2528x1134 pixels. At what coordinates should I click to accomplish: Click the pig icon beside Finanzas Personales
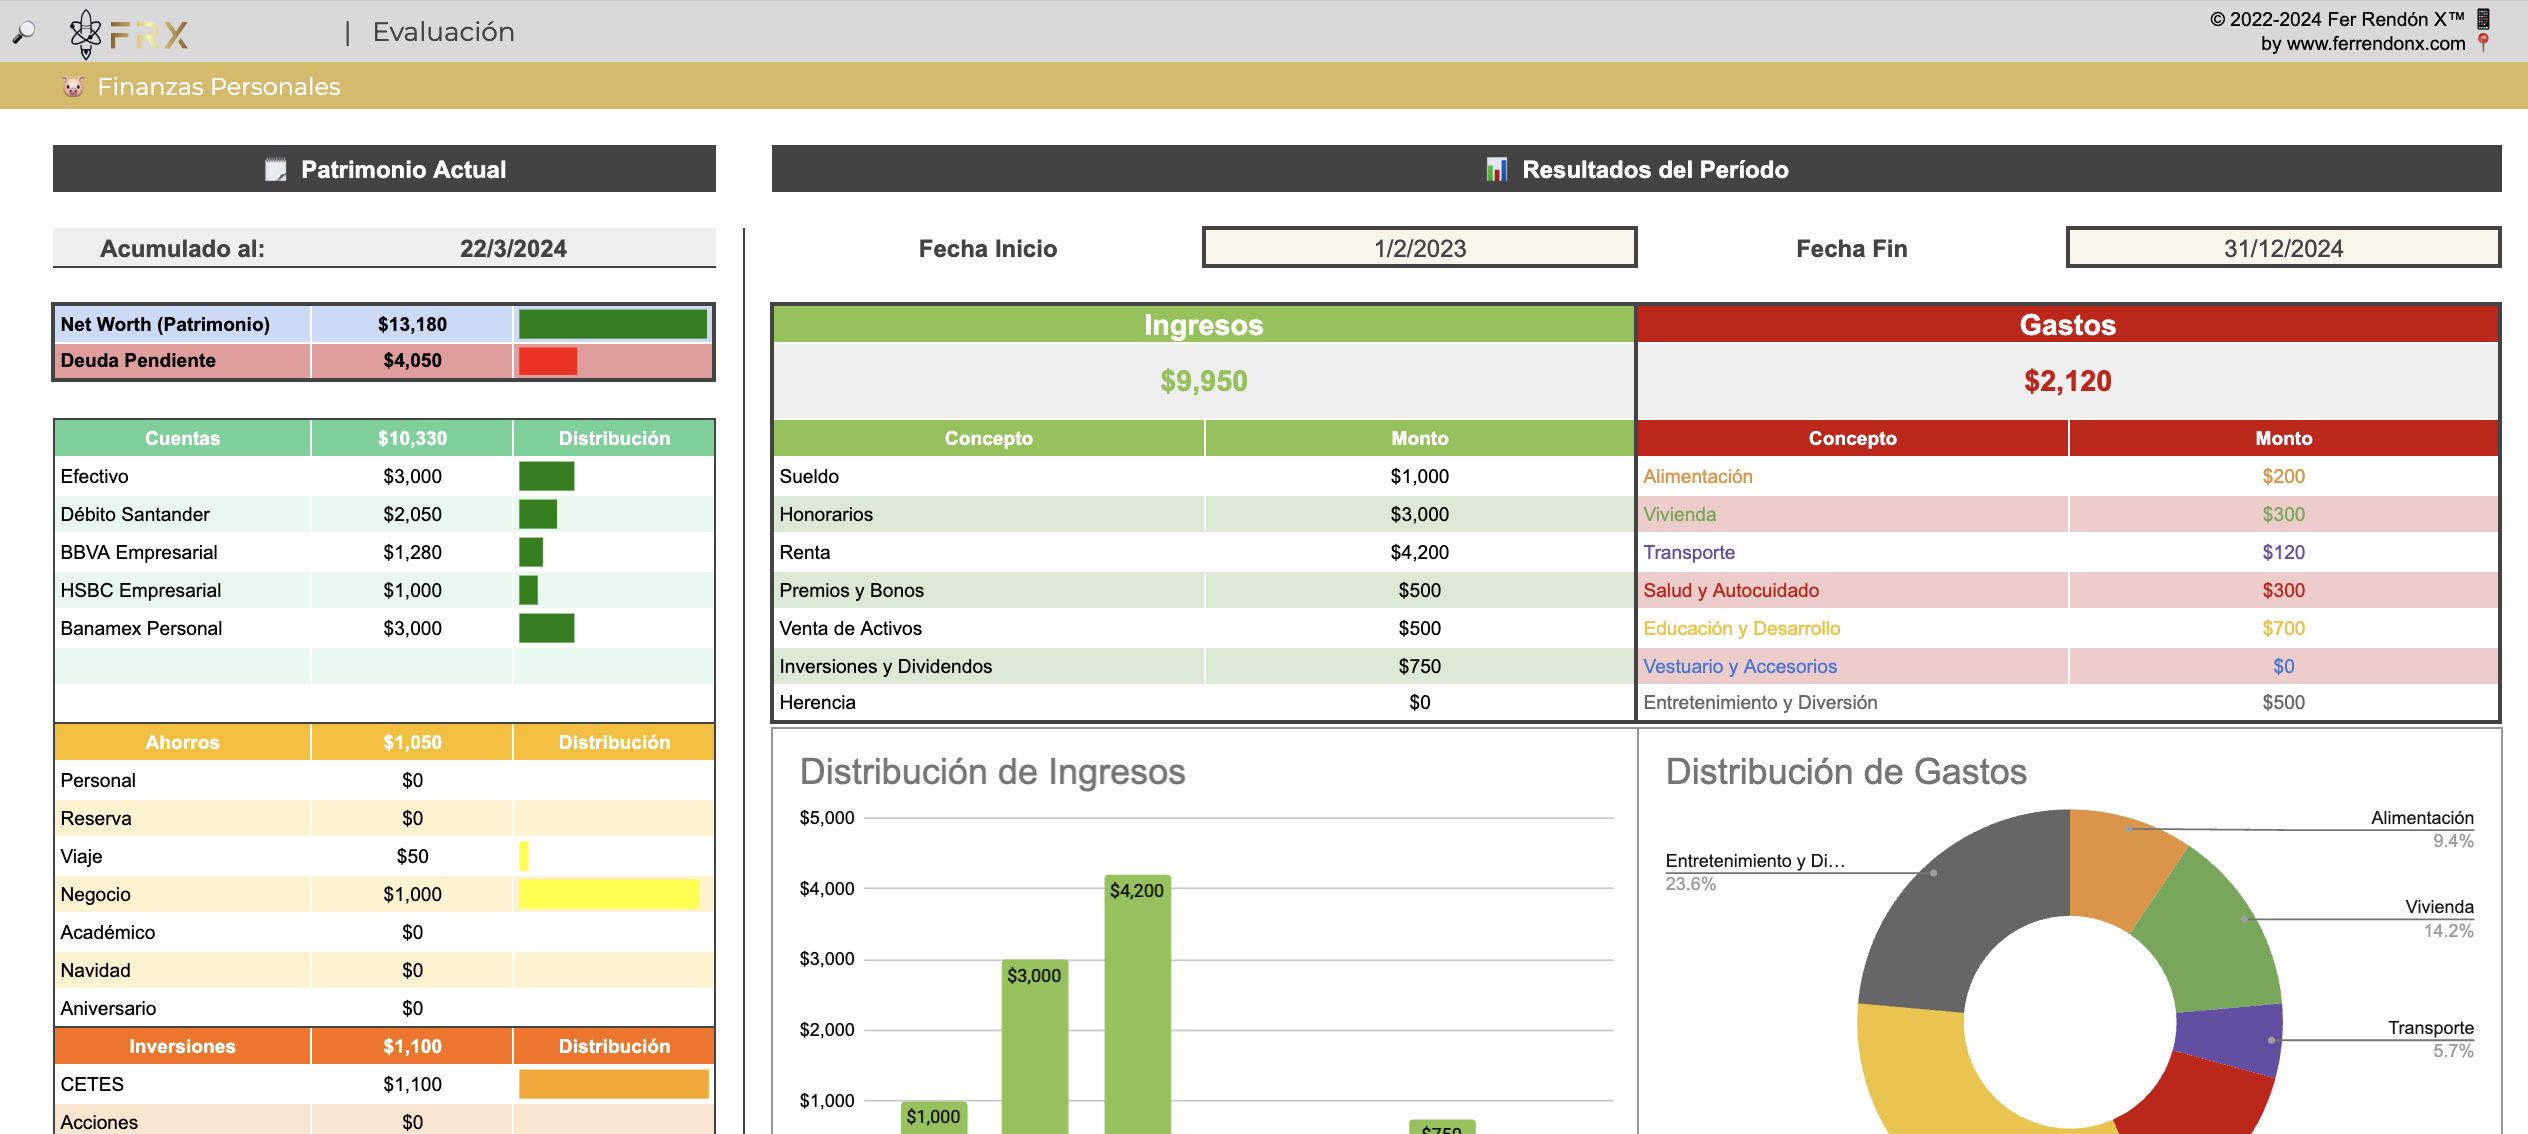(73, 87)
